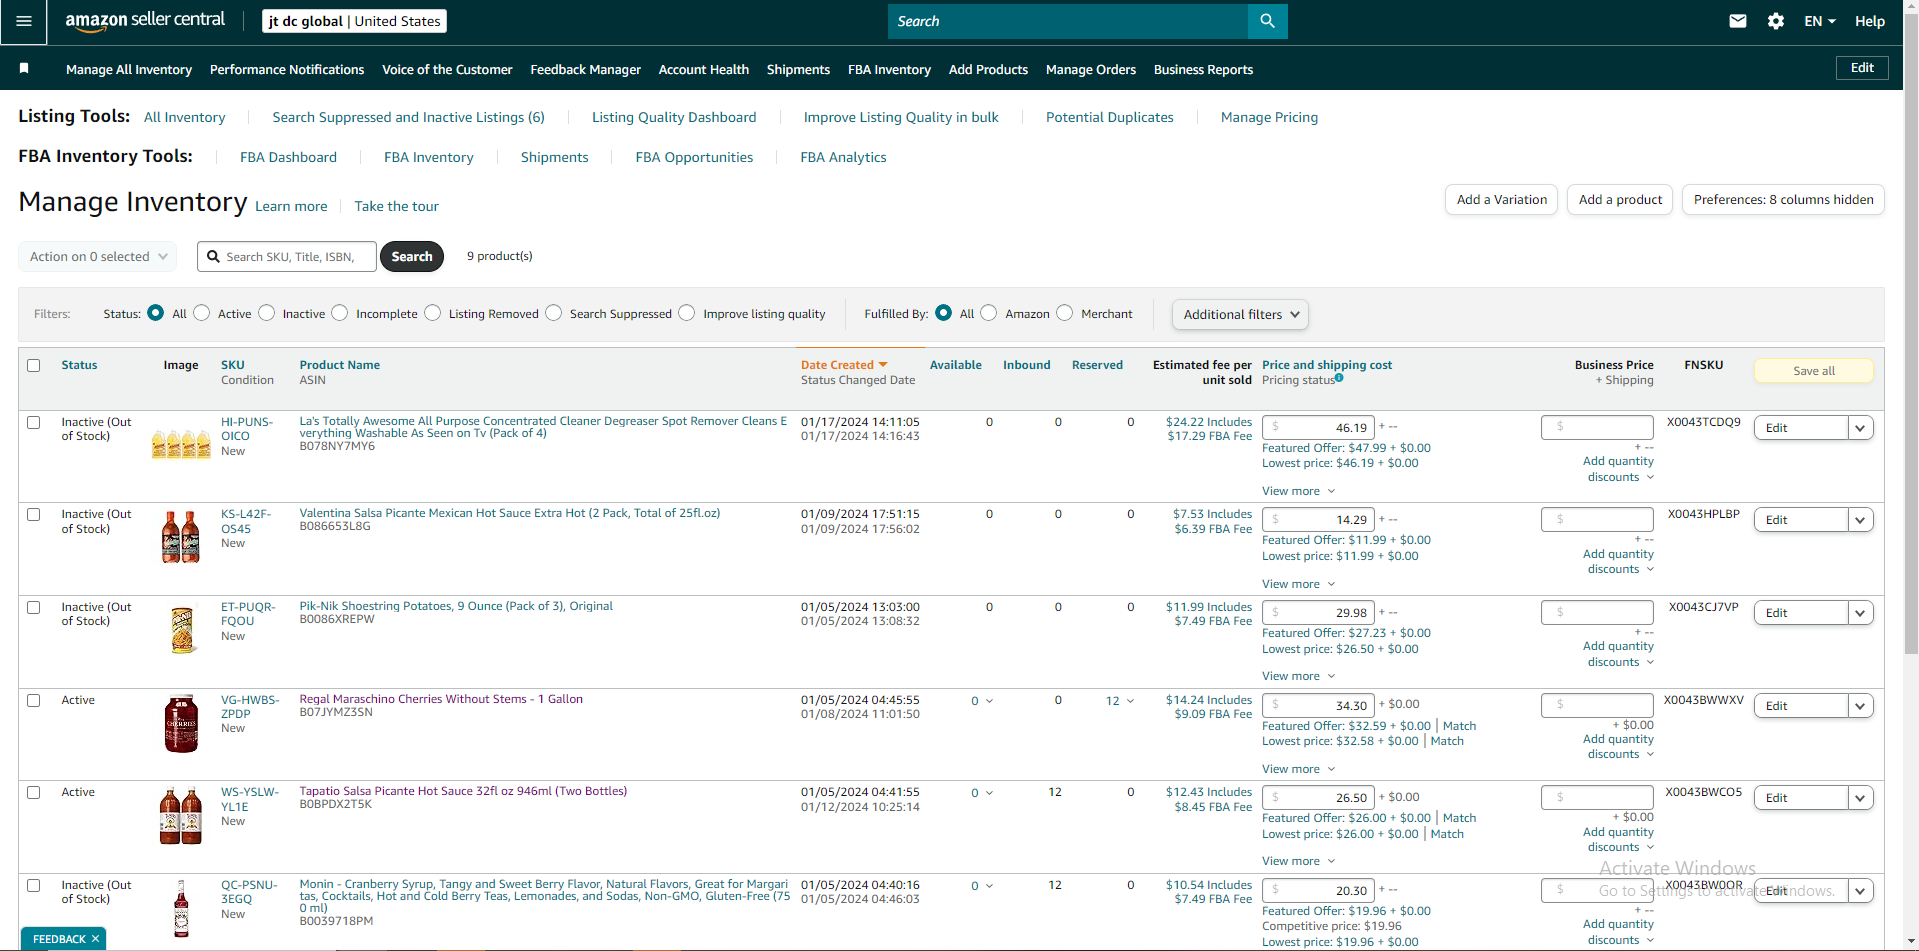Click the Add a Variation button
The width and height of the screenshot is (1919, 951).
click(x=1502, y=200)
